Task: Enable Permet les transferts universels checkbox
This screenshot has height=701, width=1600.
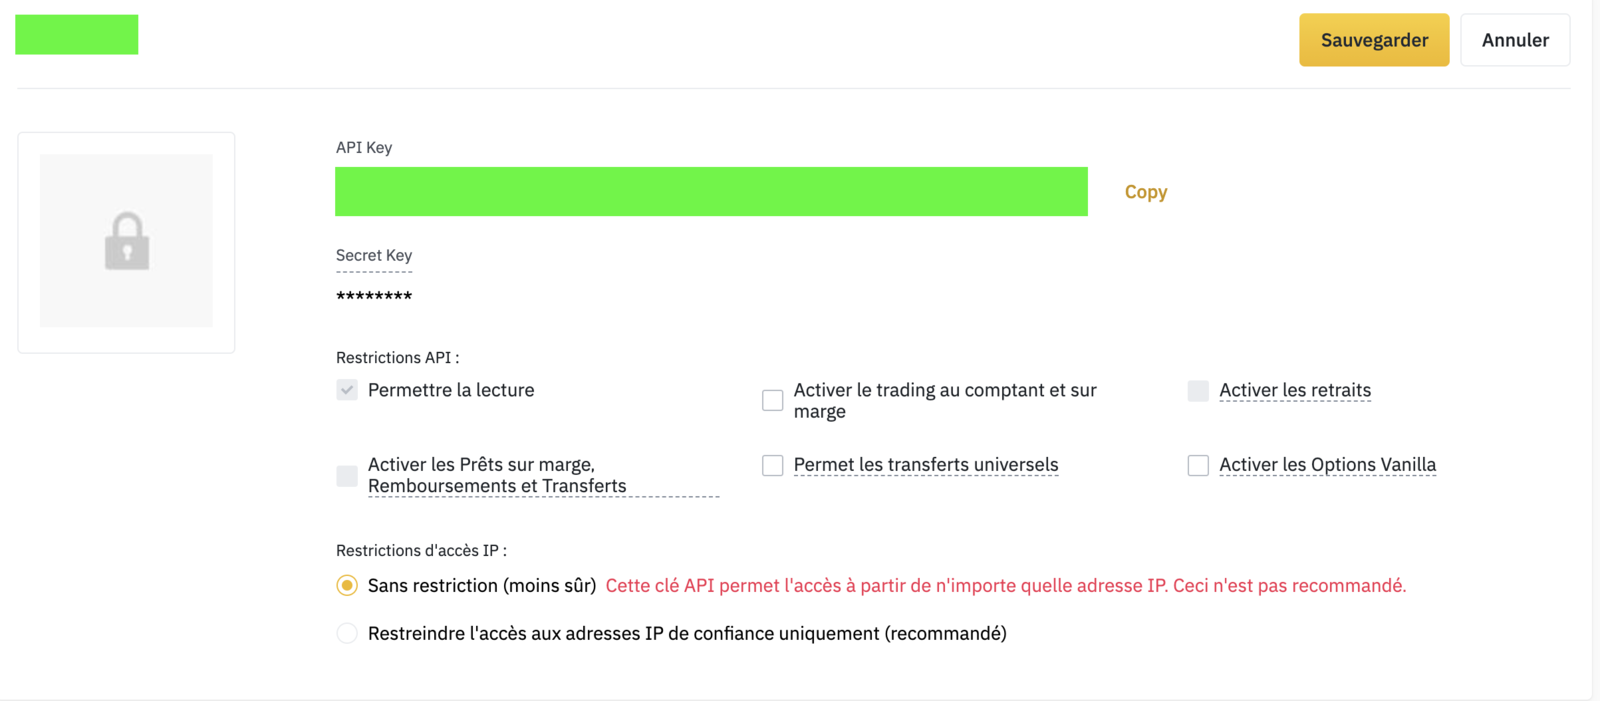Action: click(x=773, y=465)
